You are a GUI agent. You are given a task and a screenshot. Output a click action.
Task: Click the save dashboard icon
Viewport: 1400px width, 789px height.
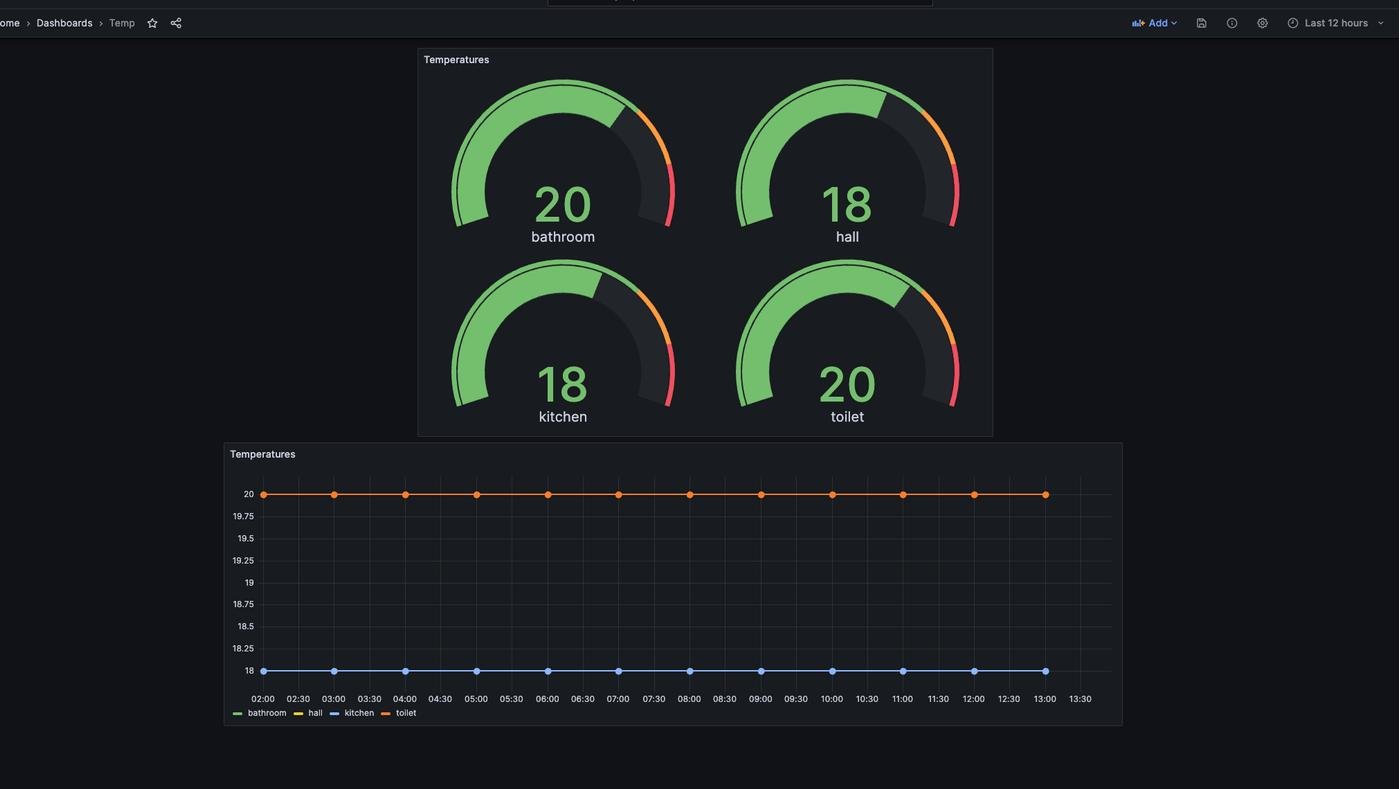1201,23
